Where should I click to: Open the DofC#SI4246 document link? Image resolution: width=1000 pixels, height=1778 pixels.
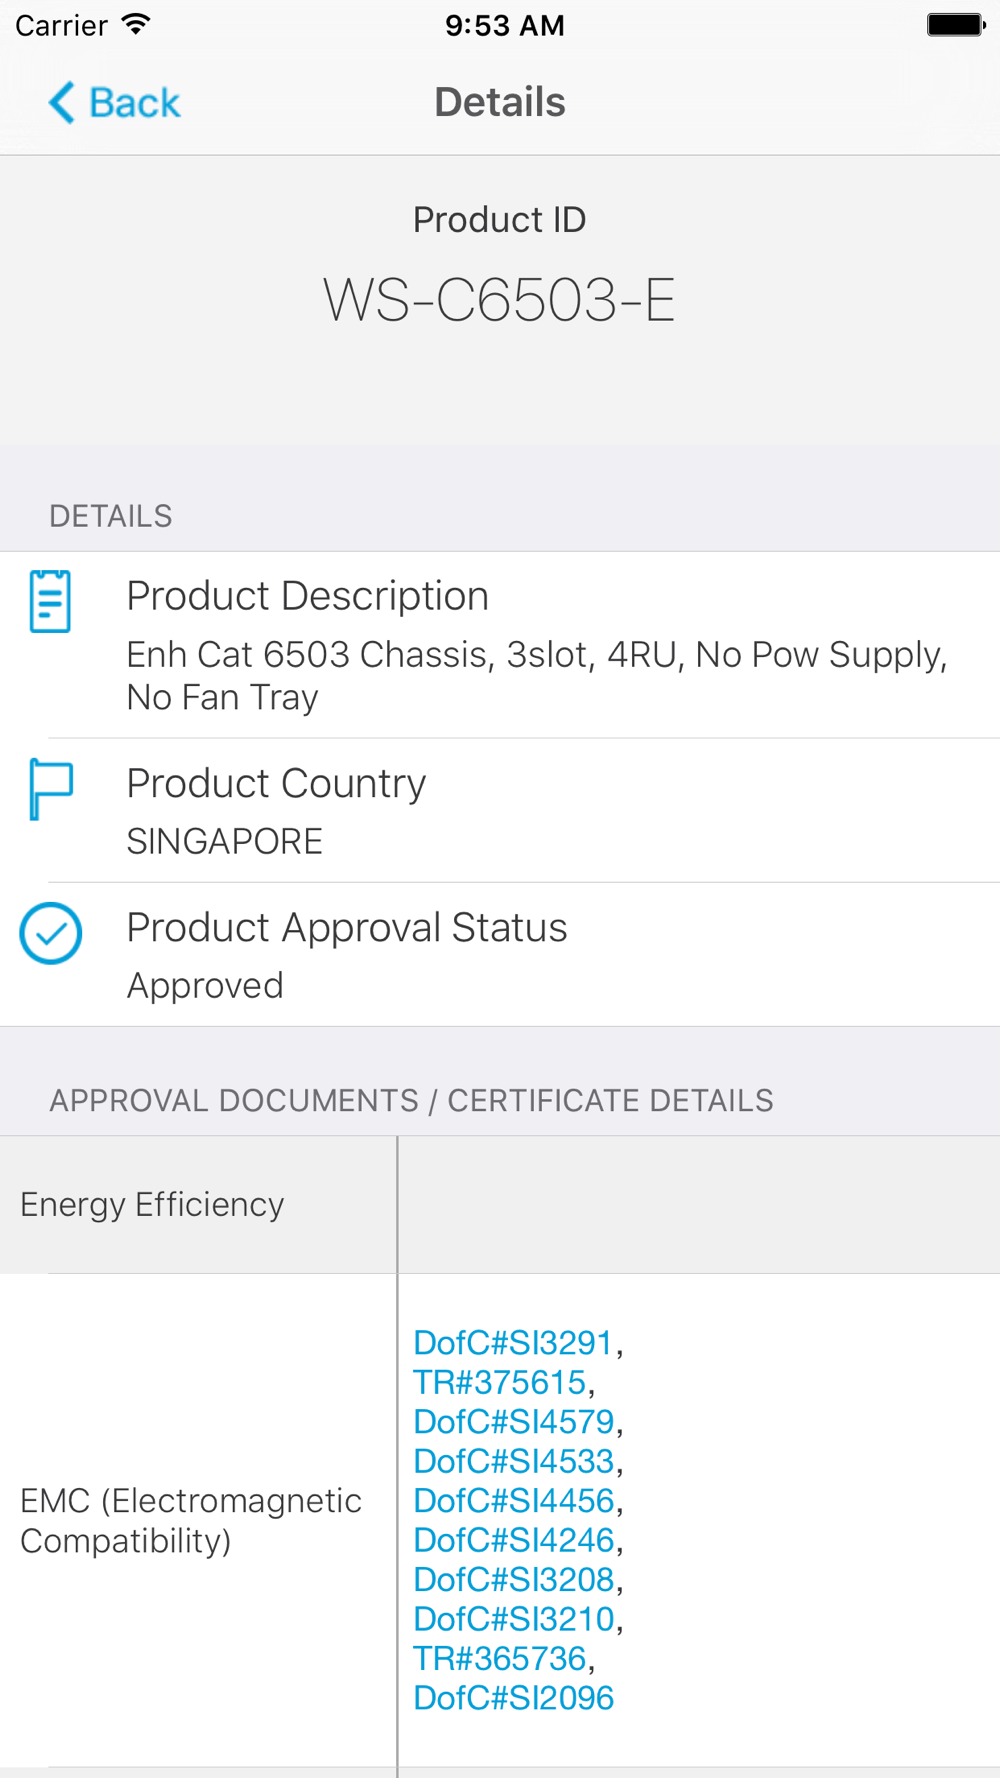(513, 1540)
